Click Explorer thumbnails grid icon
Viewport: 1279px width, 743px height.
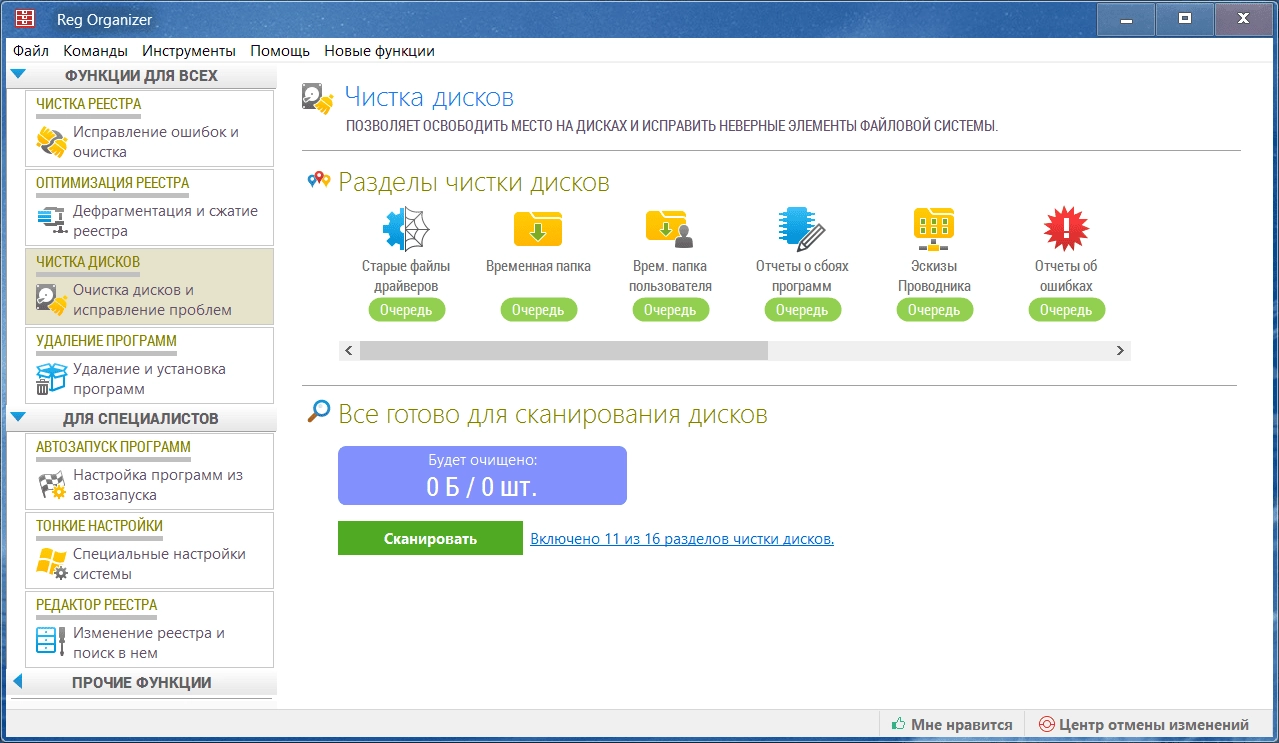(x=934, y=229)
